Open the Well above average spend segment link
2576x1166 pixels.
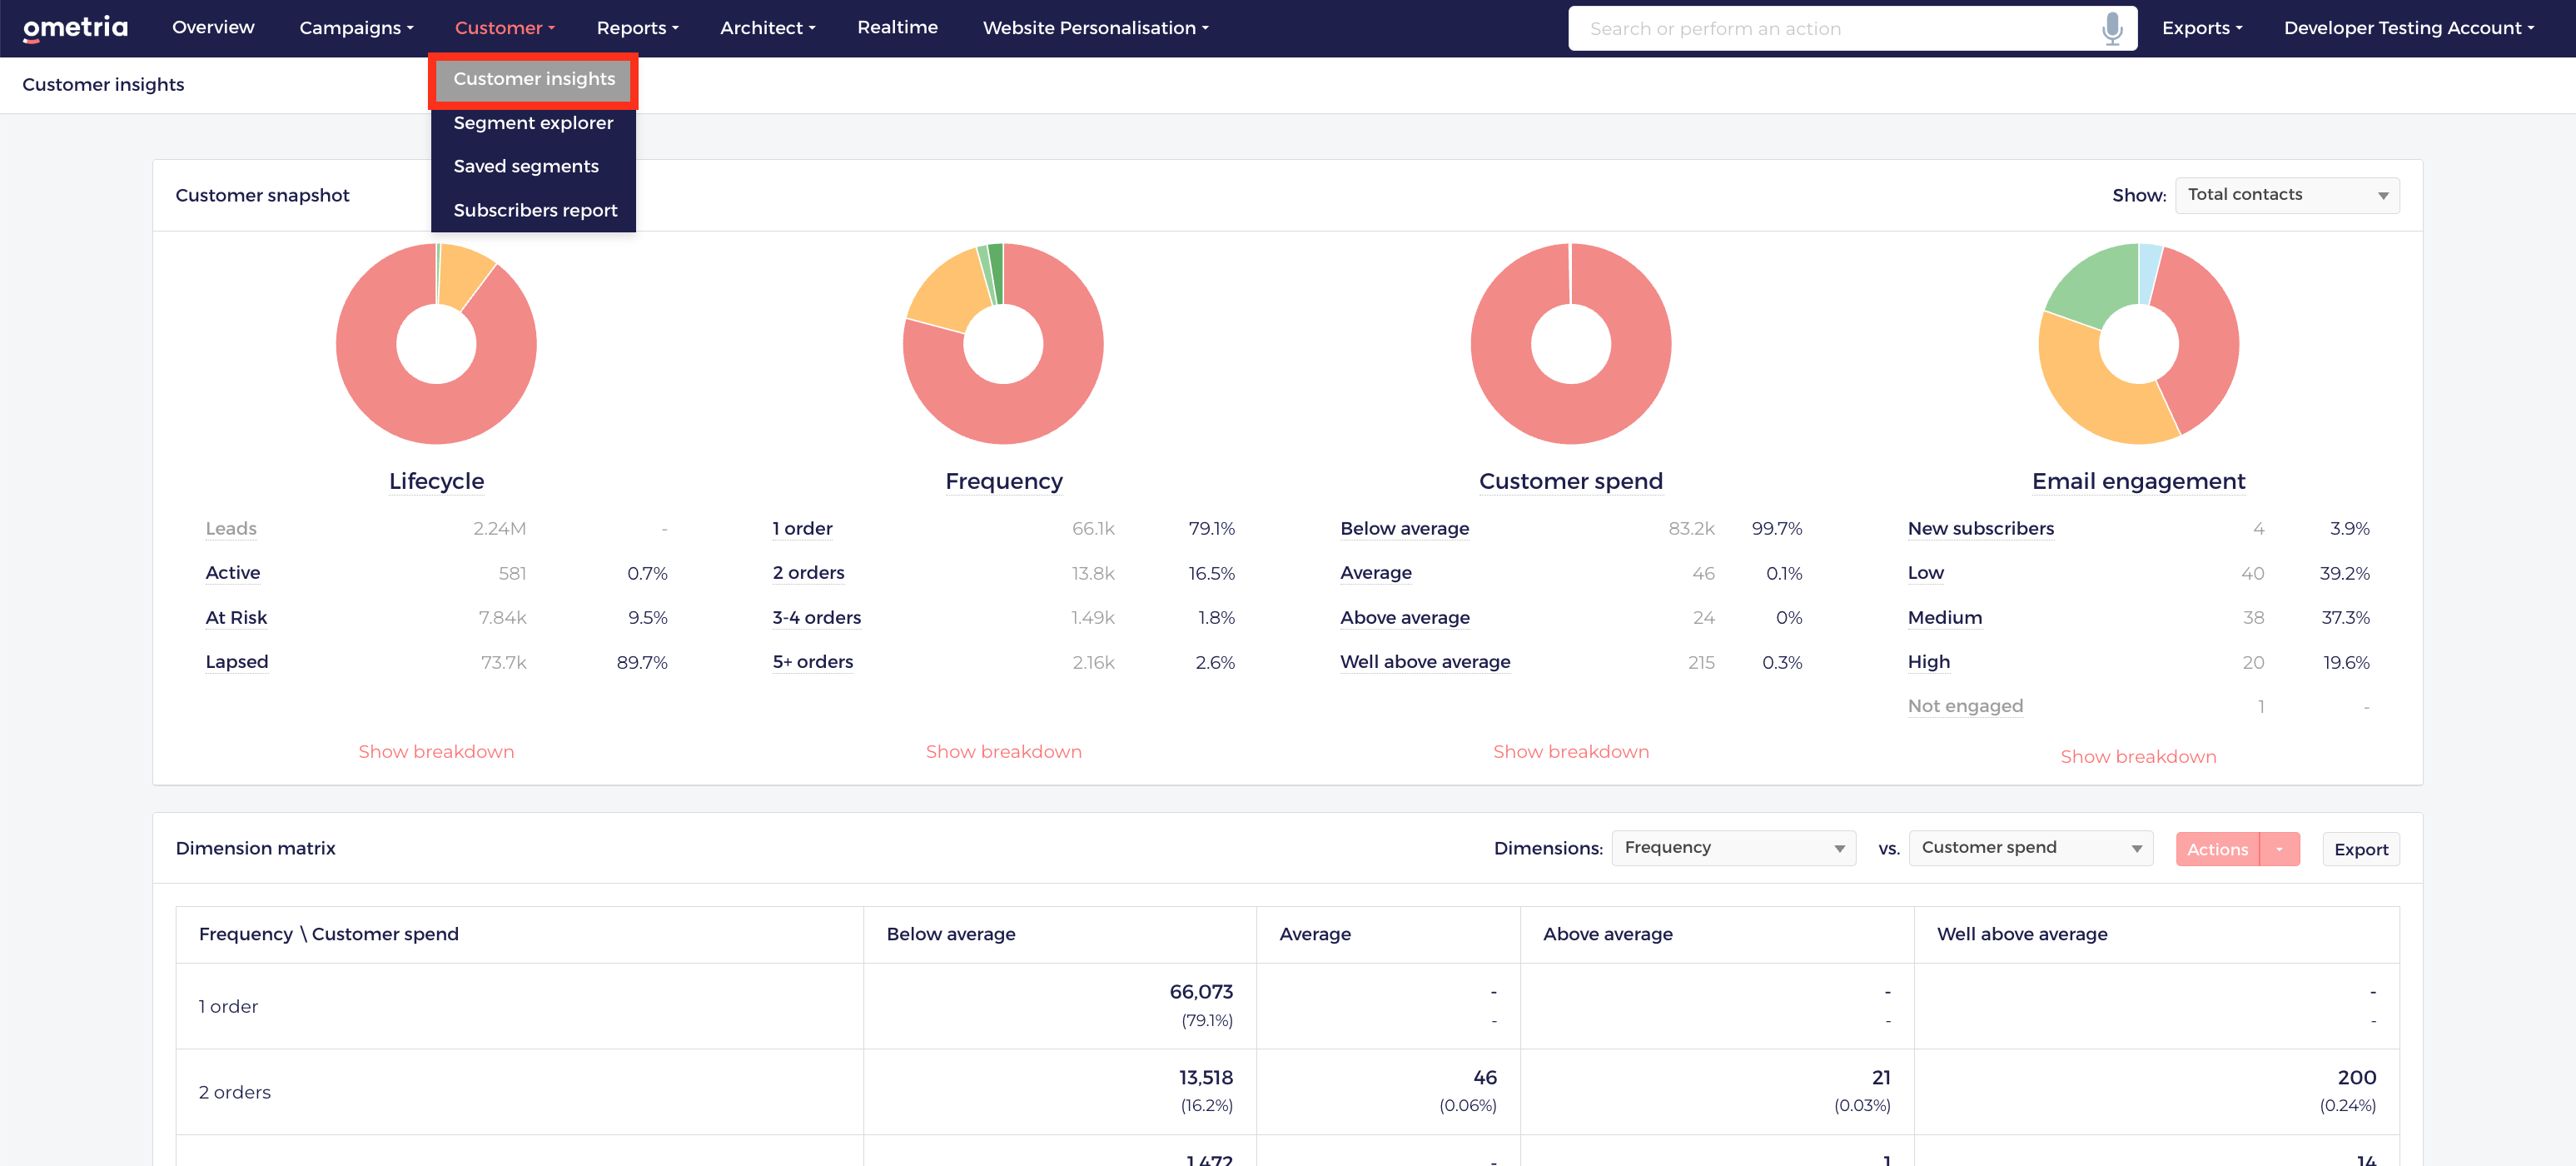coord(1425,662)
